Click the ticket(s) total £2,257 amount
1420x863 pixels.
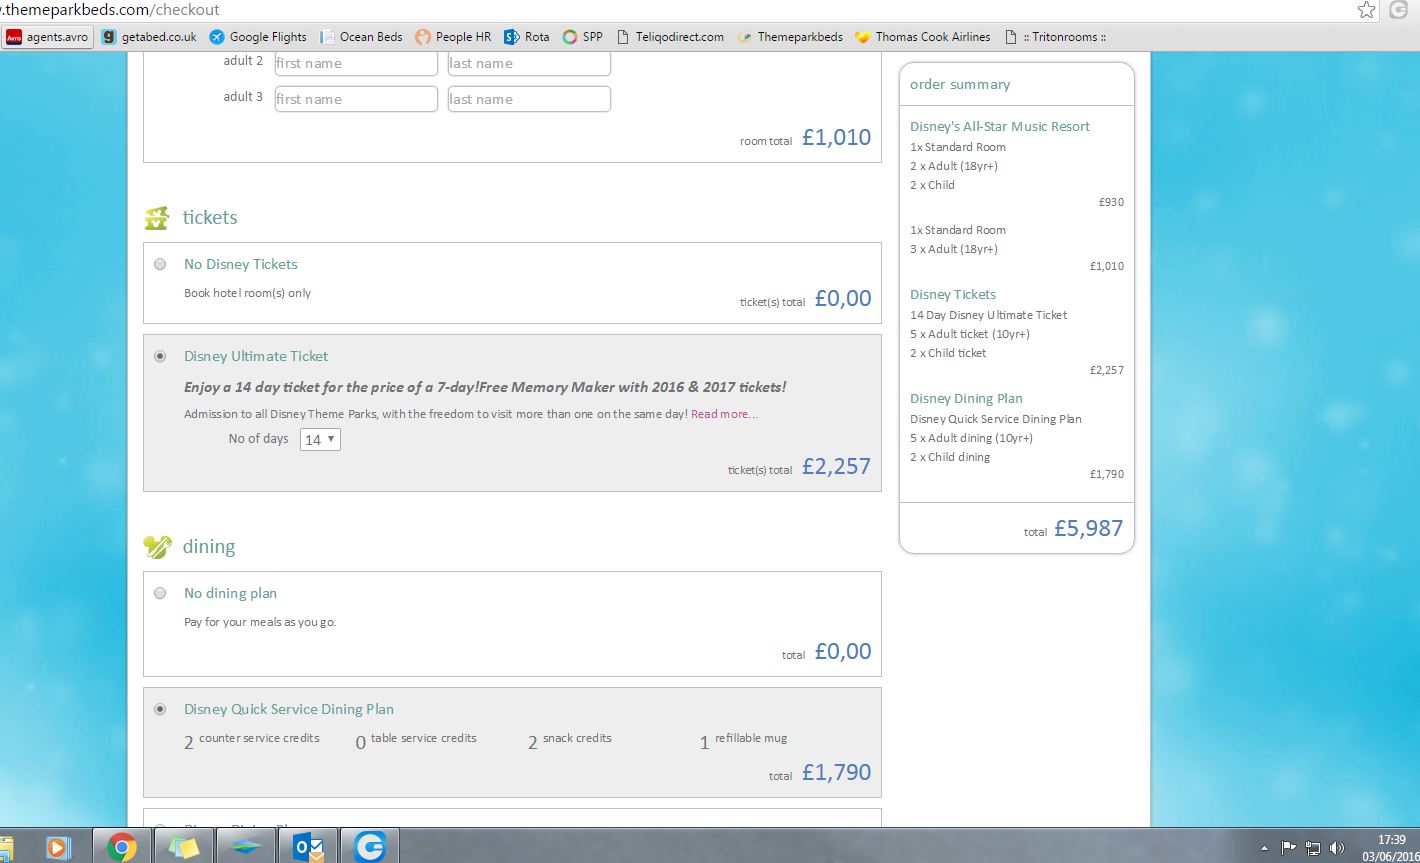[836, 466]
